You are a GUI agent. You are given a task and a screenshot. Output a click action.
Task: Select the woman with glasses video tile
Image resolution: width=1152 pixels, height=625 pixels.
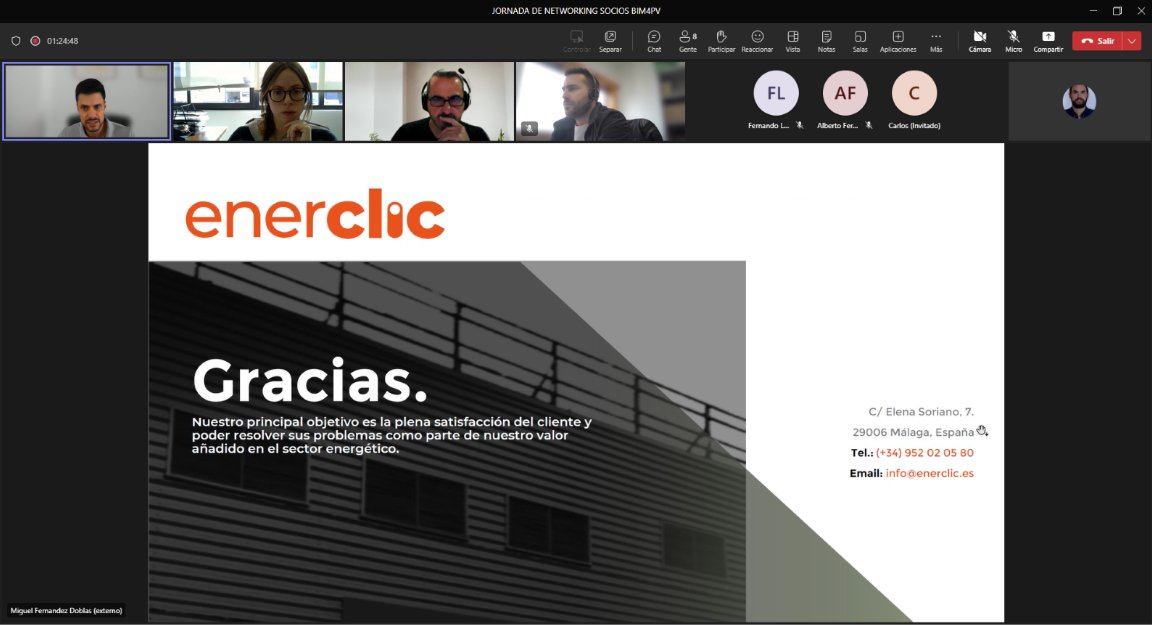tap(258, 101)
